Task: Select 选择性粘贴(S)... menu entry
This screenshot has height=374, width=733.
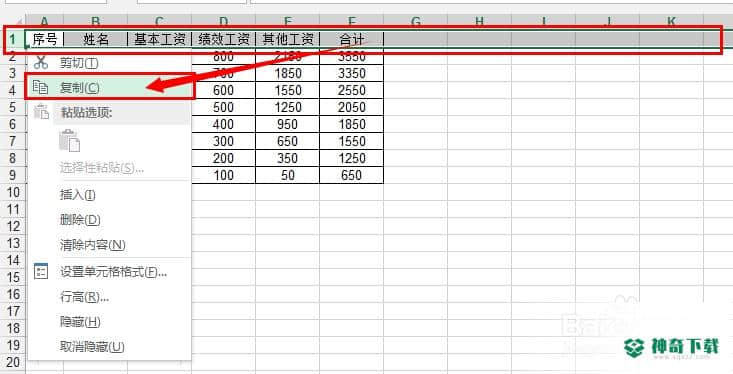Action: (101, 168)
